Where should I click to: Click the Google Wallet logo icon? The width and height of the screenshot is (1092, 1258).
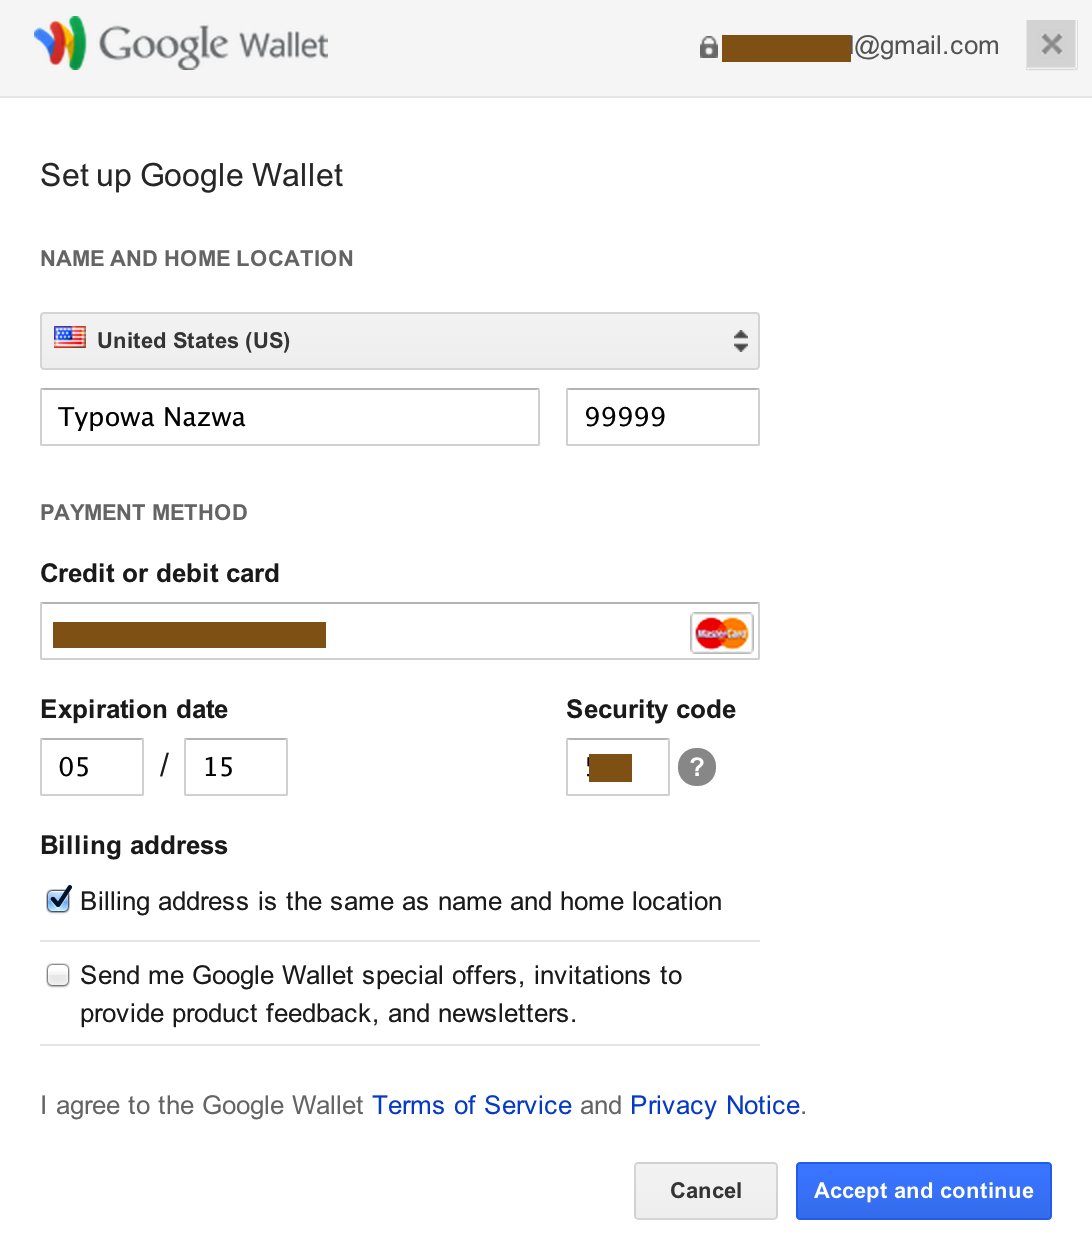coord(60,43)
